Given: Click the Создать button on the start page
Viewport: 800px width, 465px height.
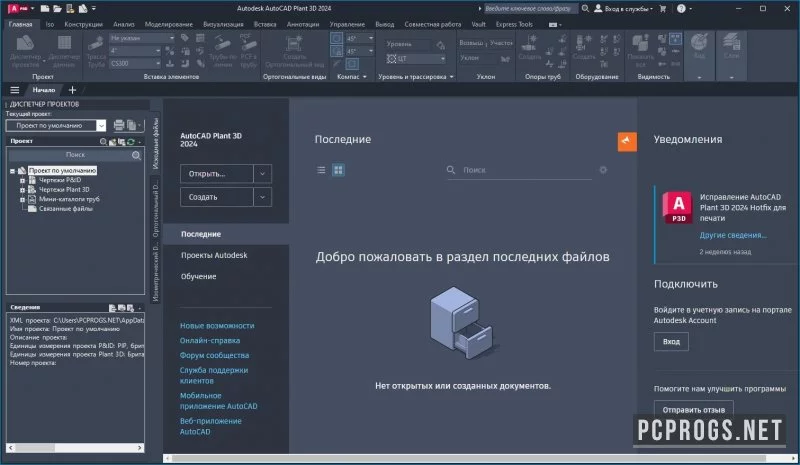Looking at the screenshot, I should coord(217,197).
